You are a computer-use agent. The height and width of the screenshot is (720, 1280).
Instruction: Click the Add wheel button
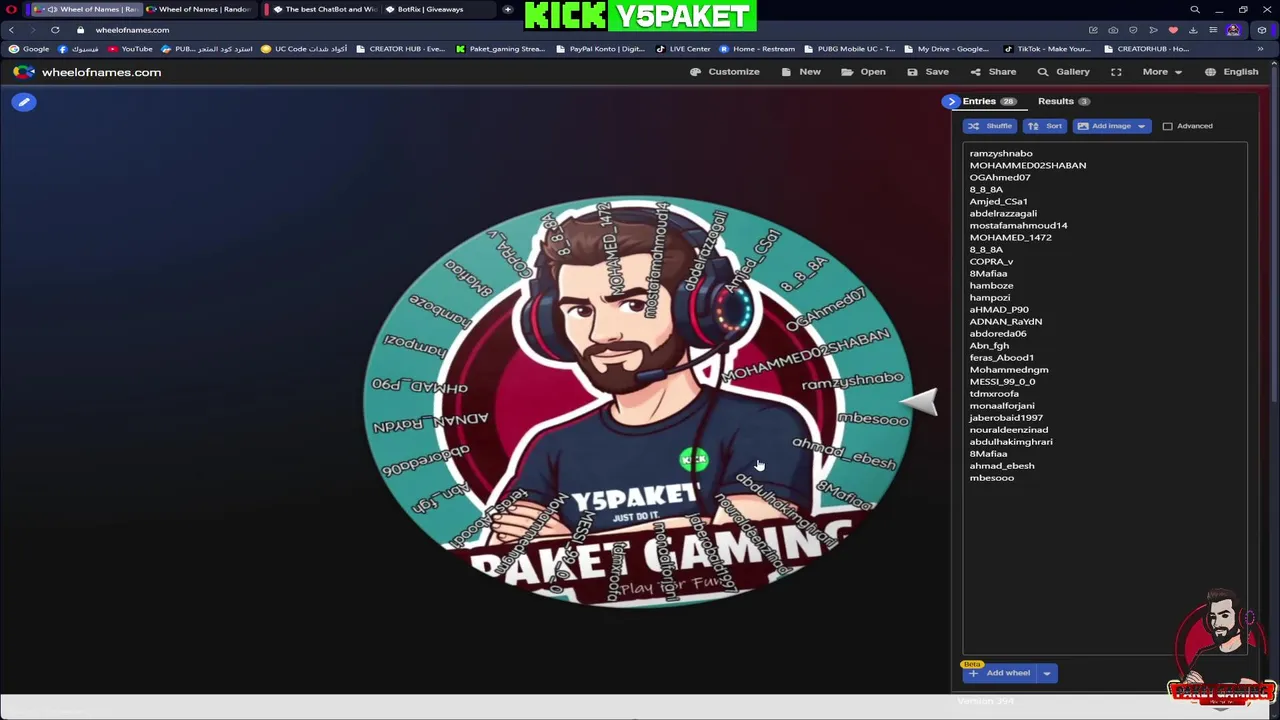click(1000, 673)
